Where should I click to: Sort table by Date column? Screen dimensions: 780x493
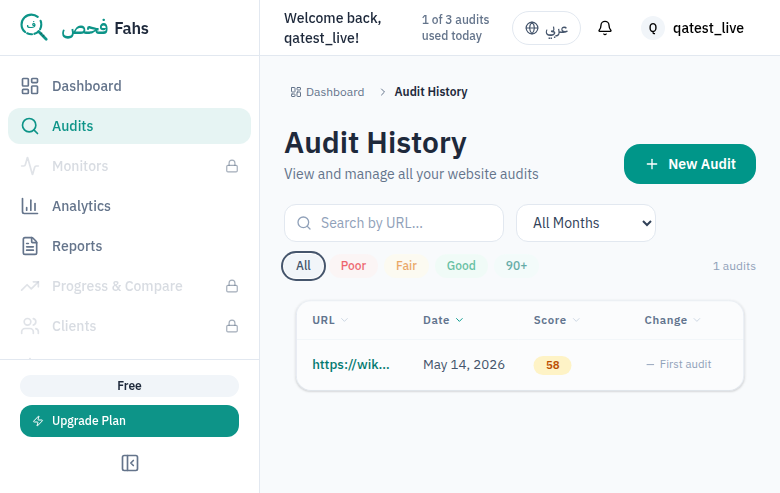[x=443, y=320]
